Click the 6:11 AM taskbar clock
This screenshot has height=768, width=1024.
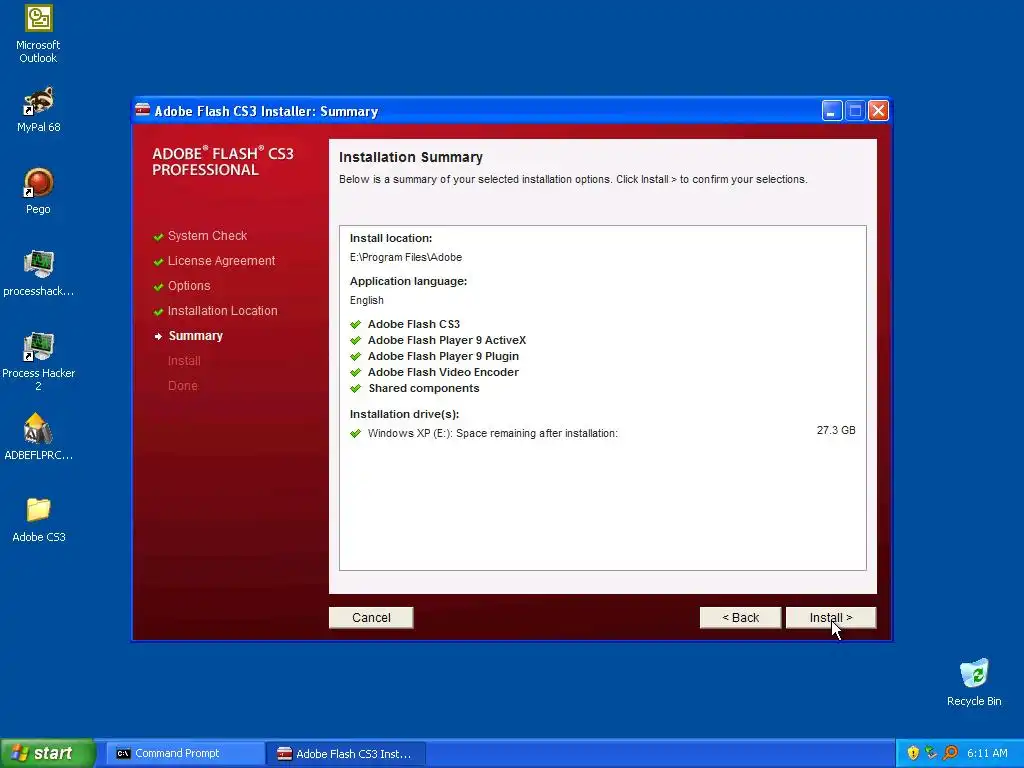point(987,754)
